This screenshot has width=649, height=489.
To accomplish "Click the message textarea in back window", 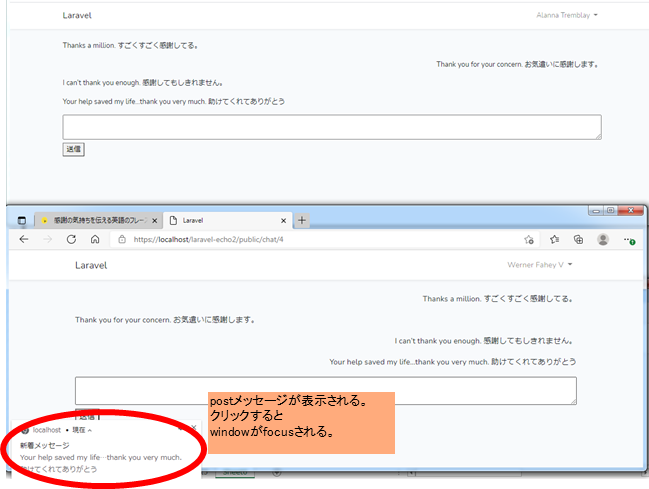I will (332, 127).
